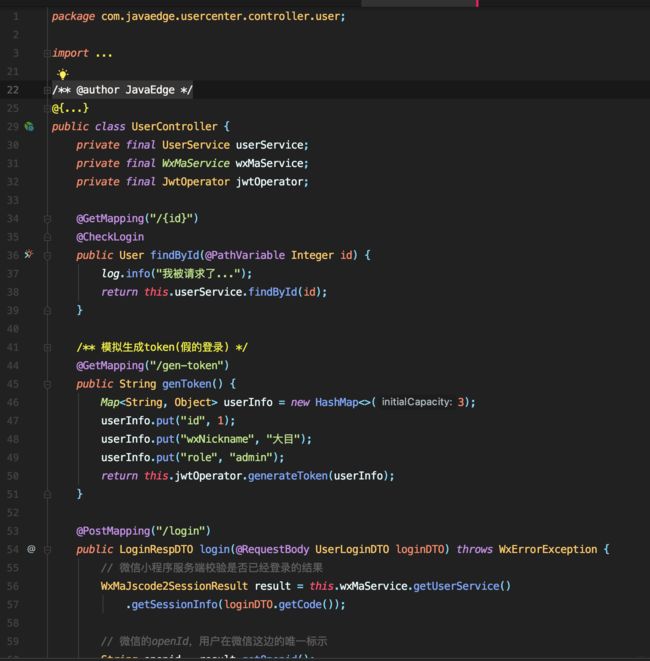Click the WxErrorException type name

(548, 549)
